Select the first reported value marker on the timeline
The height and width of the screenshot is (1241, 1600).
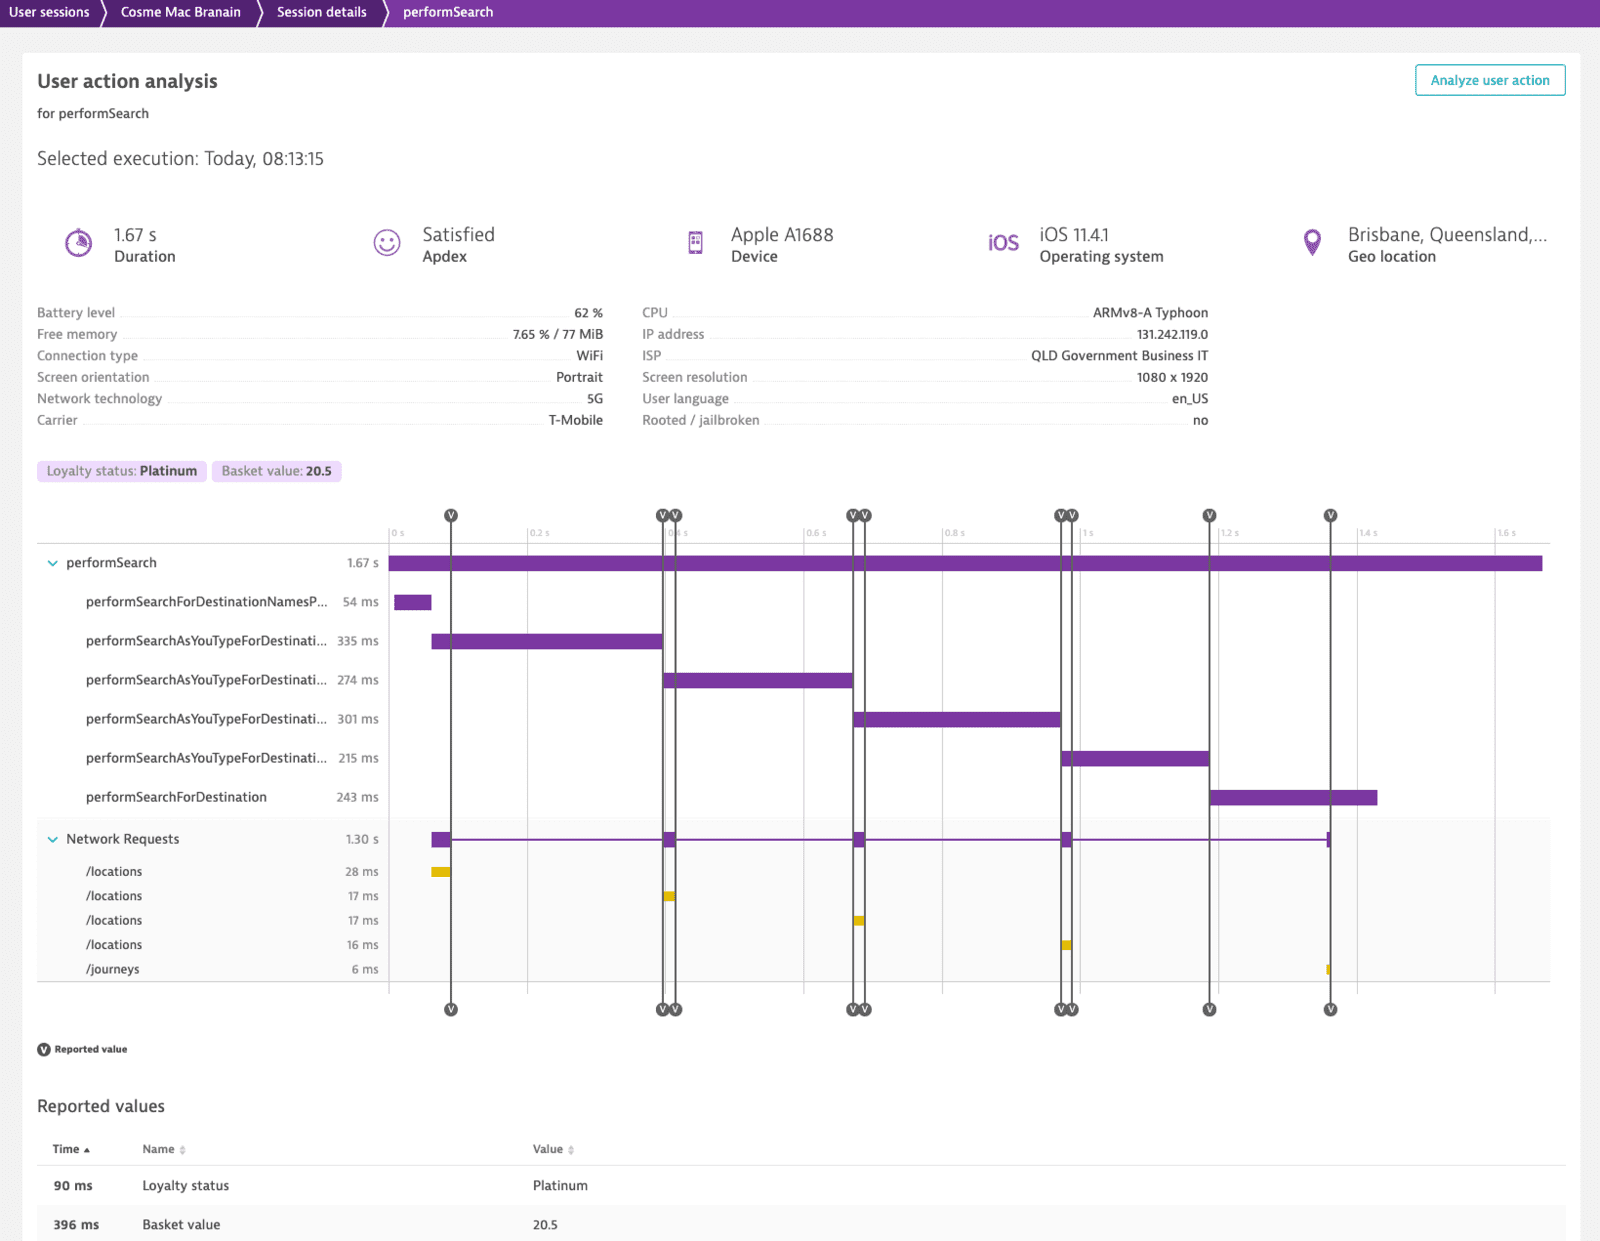coord(451,514)
